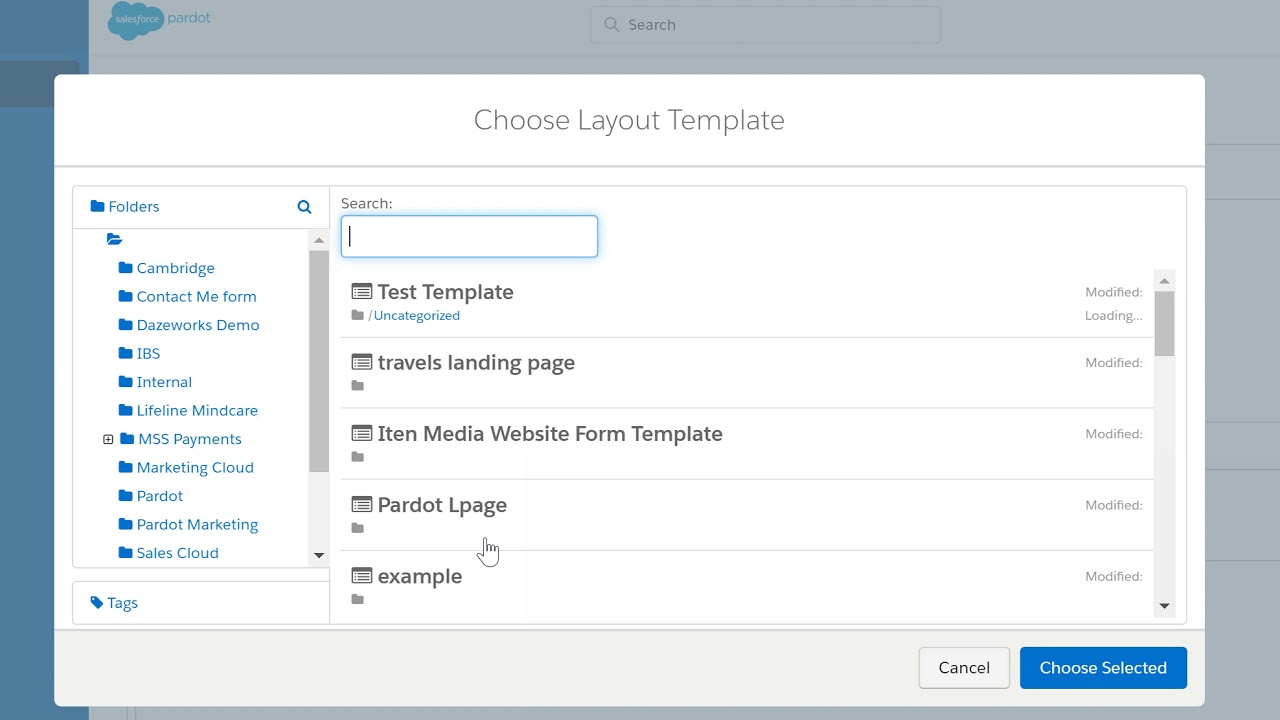Click the folder search magnifier icon

tap(304, 207)
